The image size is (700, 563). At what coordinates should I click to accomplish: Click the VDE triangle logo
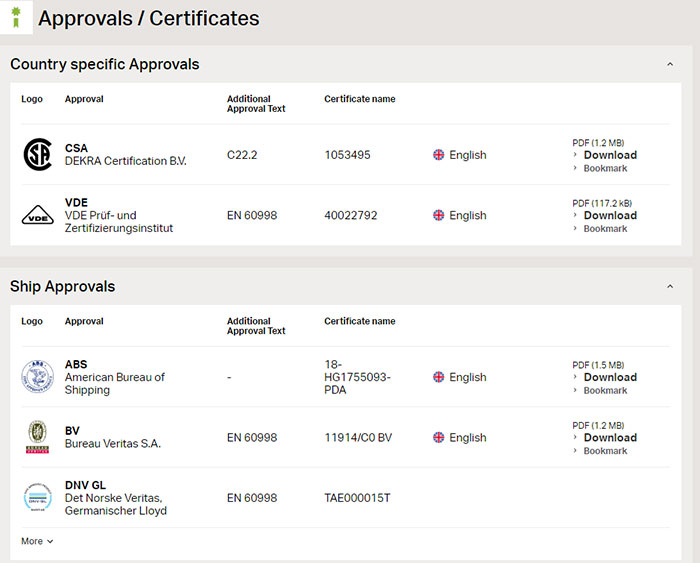click(38, 215)
